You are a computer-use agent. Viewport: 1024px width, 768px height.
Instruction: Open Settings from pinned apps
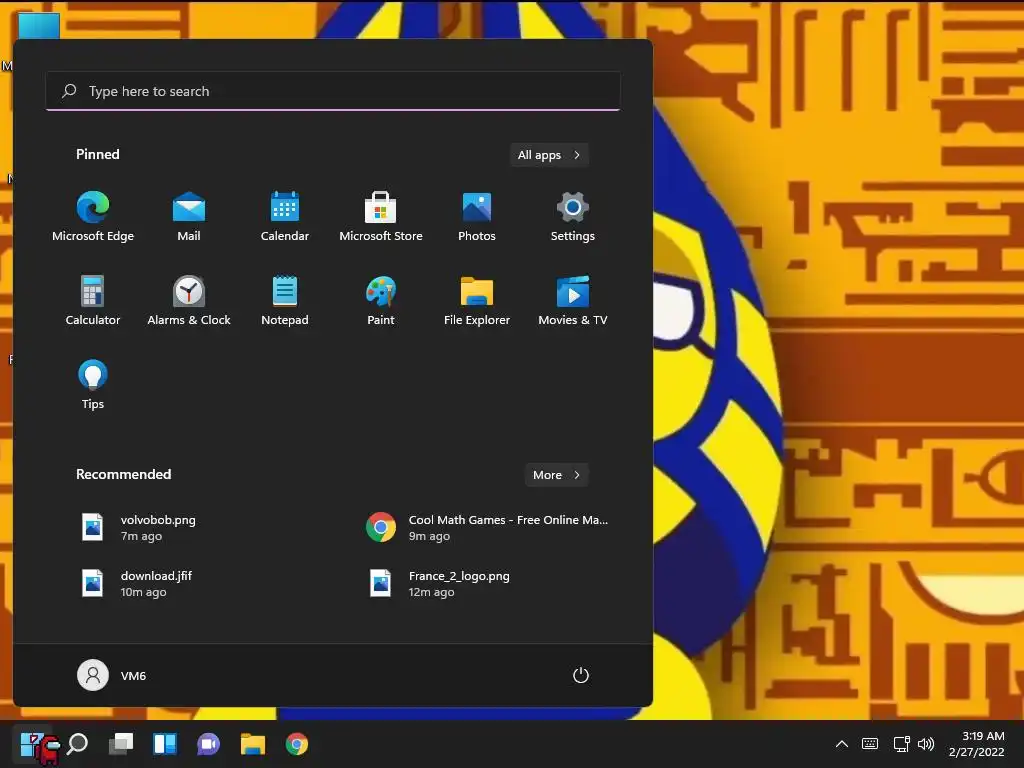pos(573,216)
